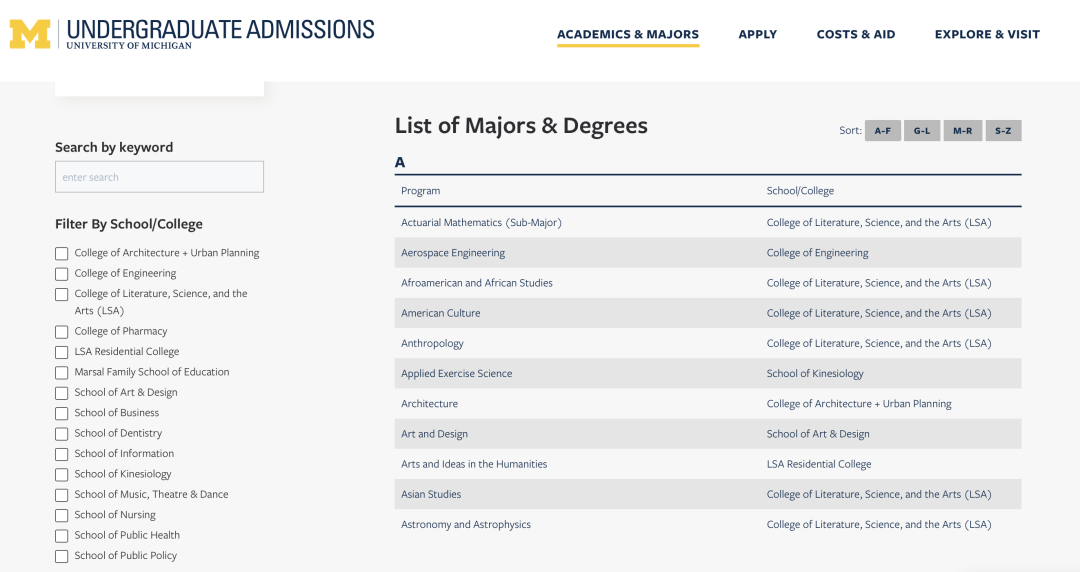Viewport: 1080px width, 572px height.
Task: Click LSA Residential College table cell
Action: [819, 464]
